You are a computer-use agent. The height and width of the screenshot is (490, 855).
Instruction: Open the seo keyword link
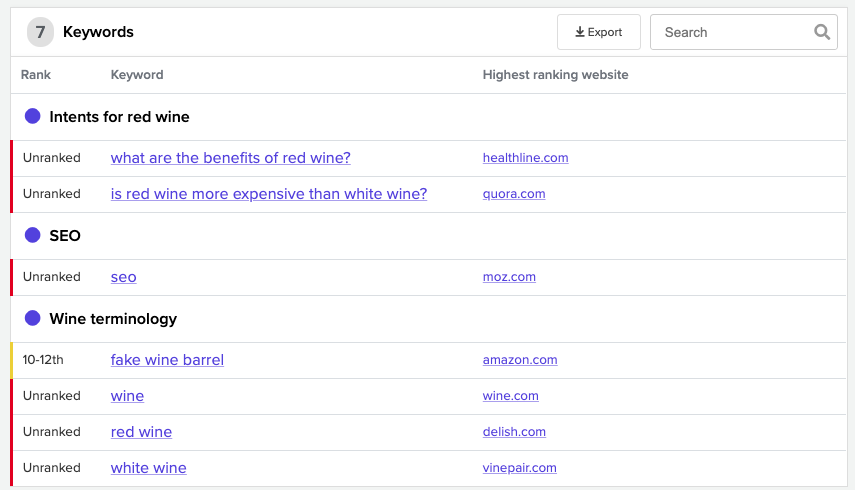(x=124, y=277)
